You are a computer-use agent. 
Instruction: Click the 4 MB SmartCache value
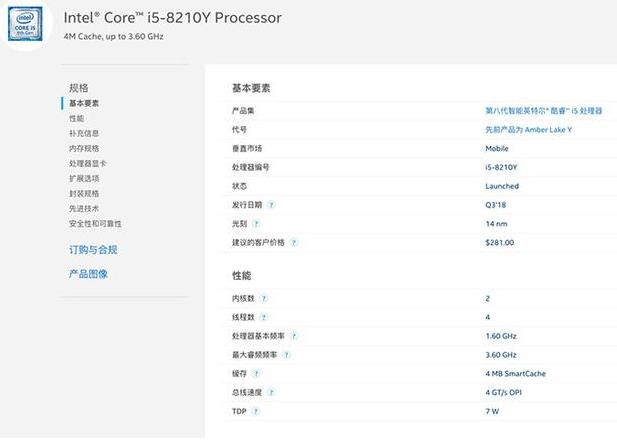[515, 374]
